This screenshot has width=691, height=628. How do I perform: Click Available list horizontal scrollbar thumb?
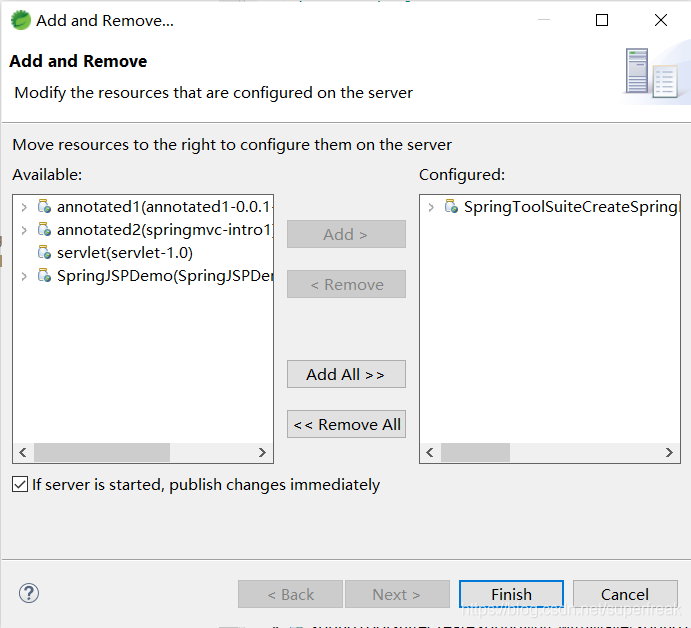pos(102,453)
